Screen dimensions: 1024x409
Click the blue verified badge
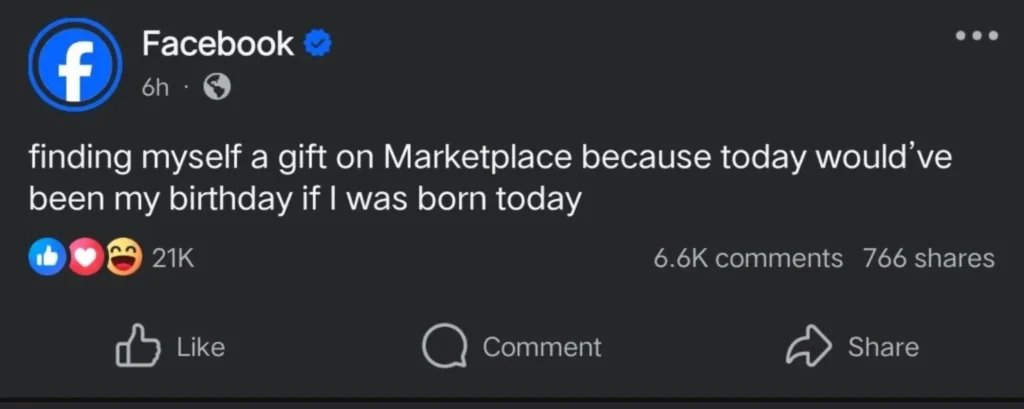[317, 44]
